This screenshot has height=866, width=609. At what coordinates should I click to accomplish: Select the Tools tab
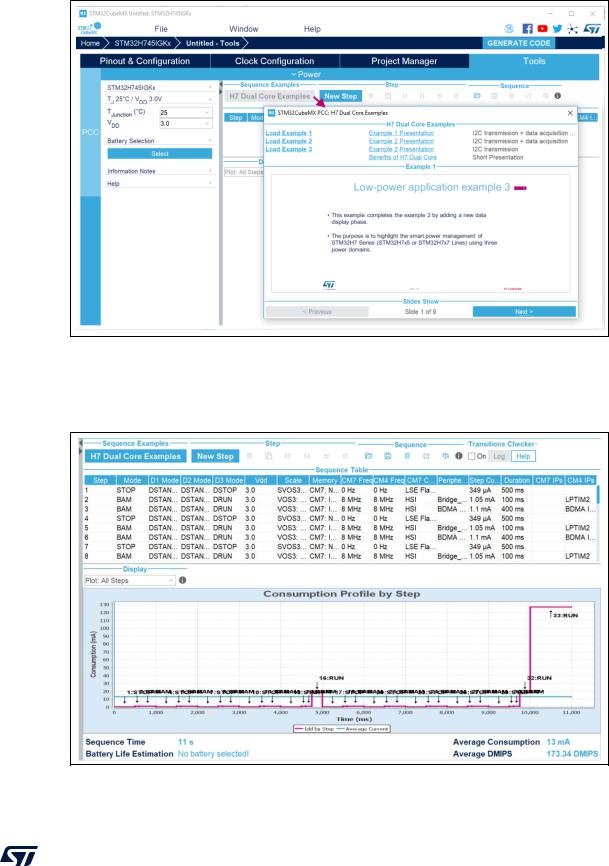pos(534,61)
